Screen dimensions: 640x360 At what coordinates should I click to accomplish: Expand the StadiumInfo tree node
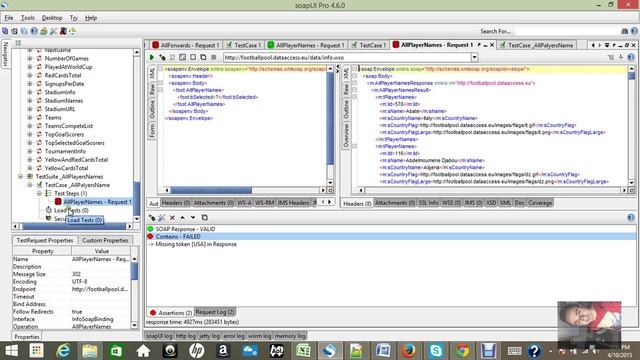point(29,92)
